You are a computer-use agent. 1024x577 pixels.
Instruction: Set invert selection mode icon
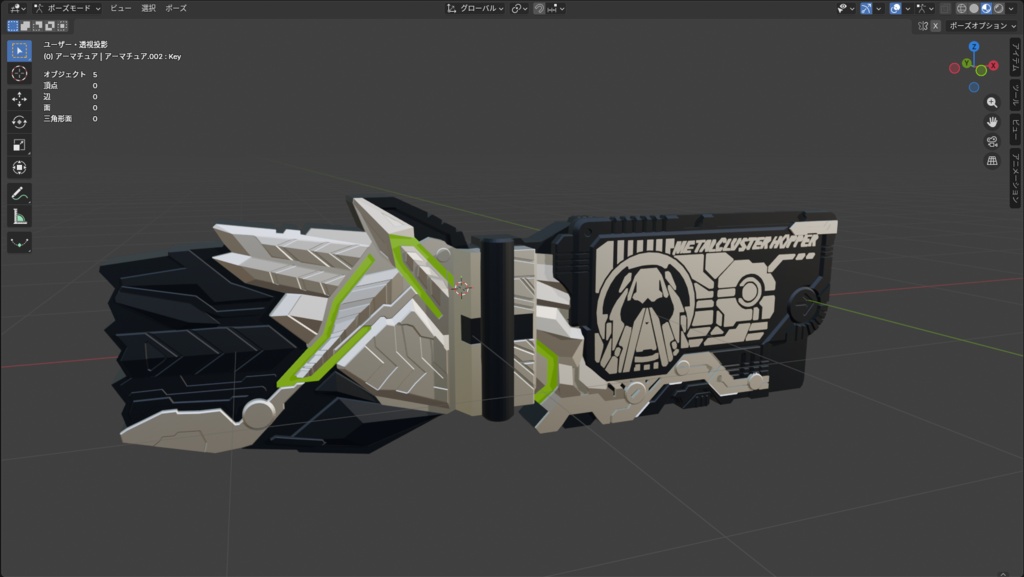pos(50,25)
